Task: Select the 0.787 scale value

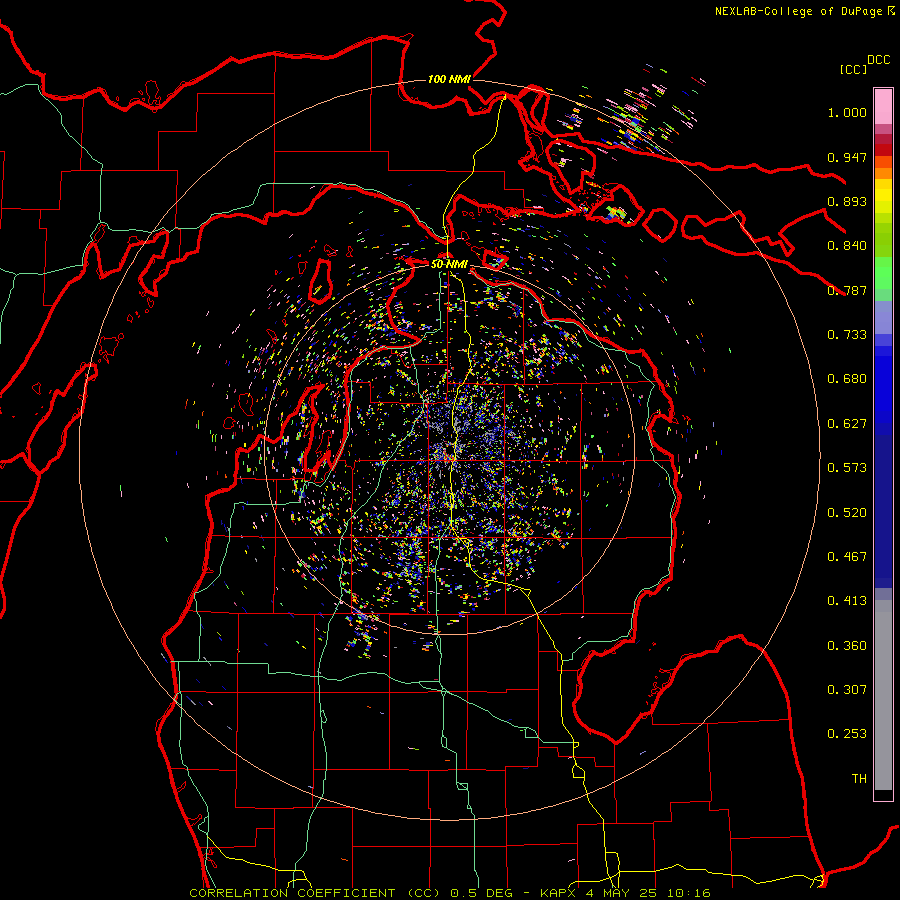Action: [x=847, y=290]
